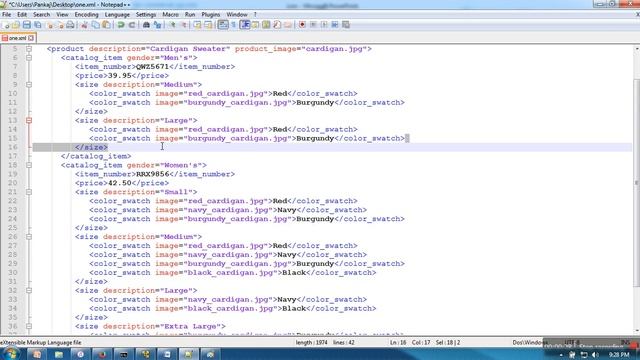Click the Run Macro Multiple Times icon
Screen dimensions: 640x360
click(335, 25)
